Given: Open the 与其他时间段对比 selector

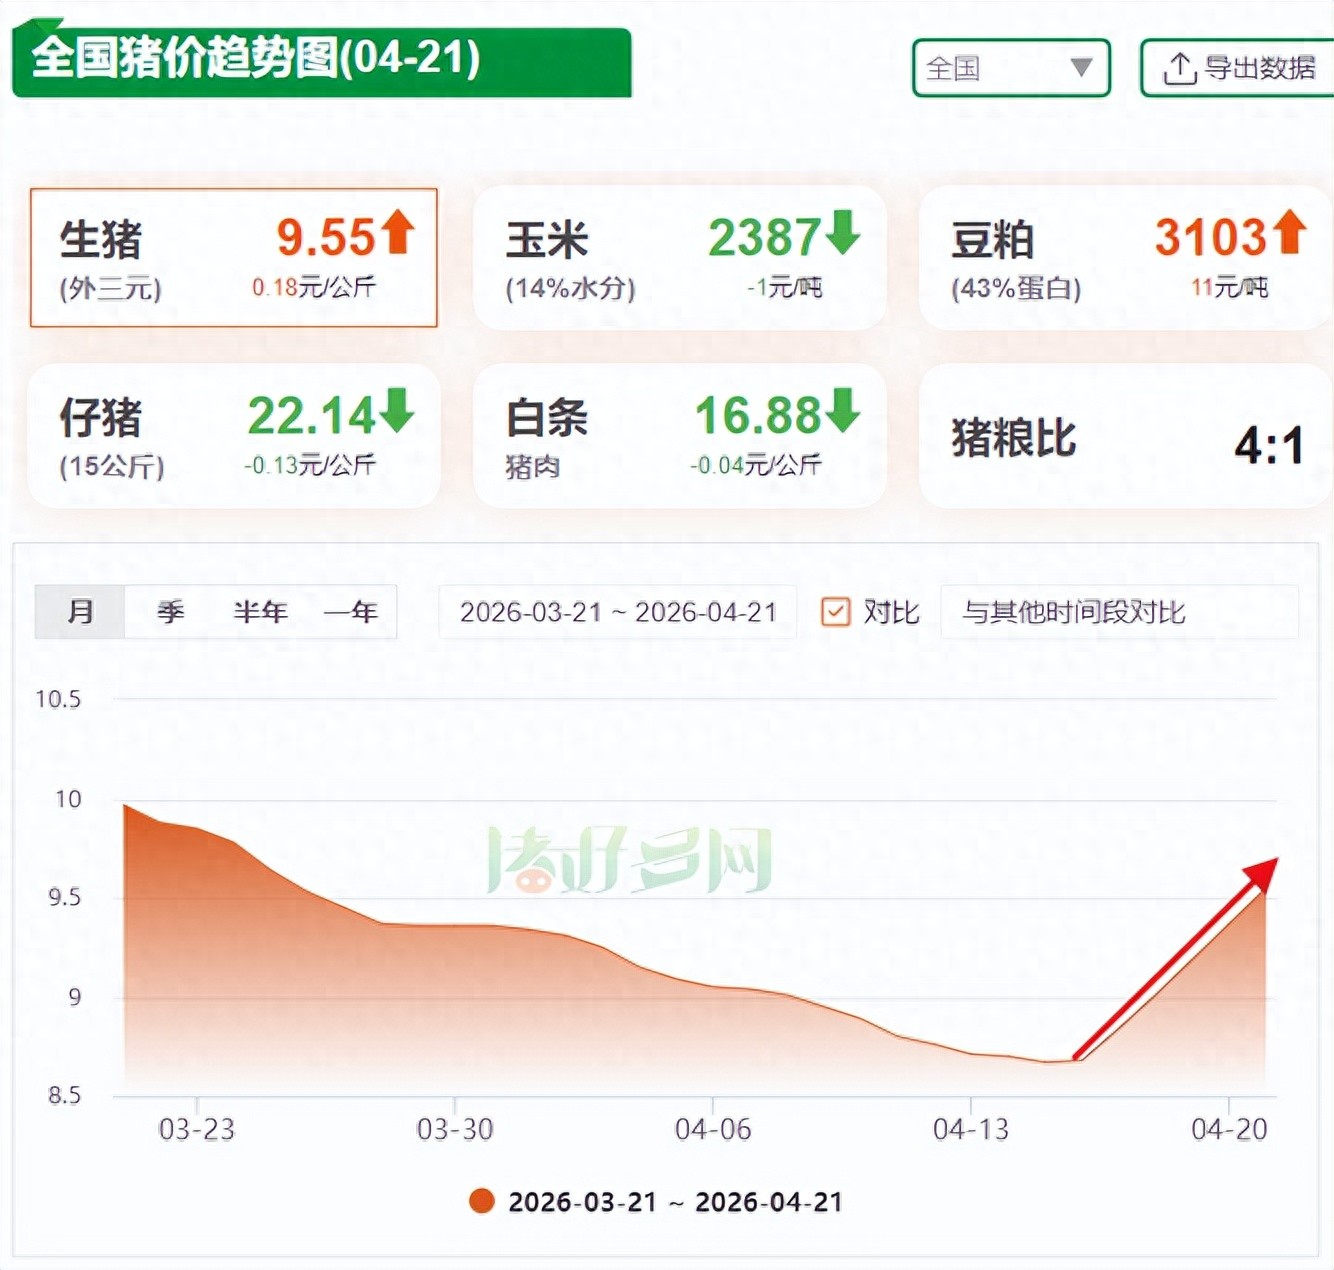Looking at the screenshot, I should tap(1118, 612).
